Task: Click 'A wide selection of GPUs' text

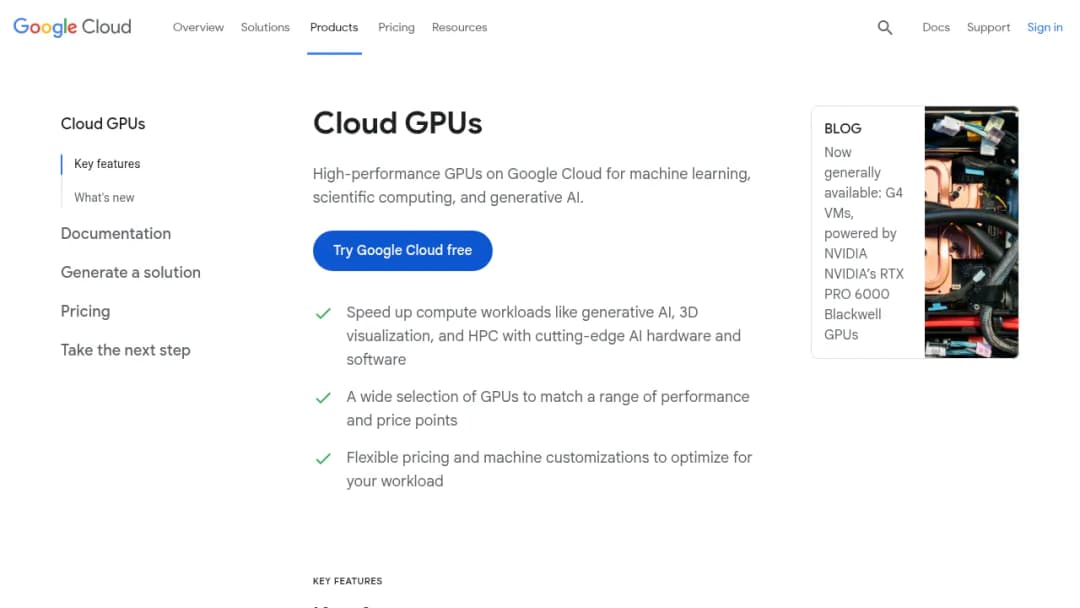Action: [x=548, y=408]
